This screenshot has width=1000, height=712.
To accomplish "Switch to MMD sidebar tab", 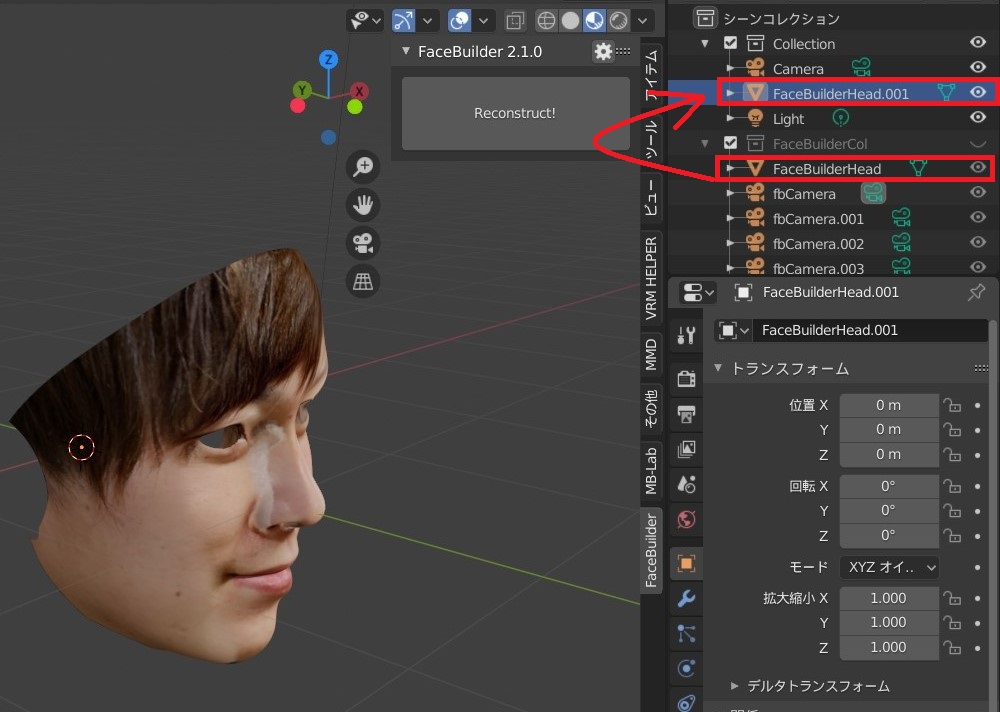I will click(x=651, y=355).
